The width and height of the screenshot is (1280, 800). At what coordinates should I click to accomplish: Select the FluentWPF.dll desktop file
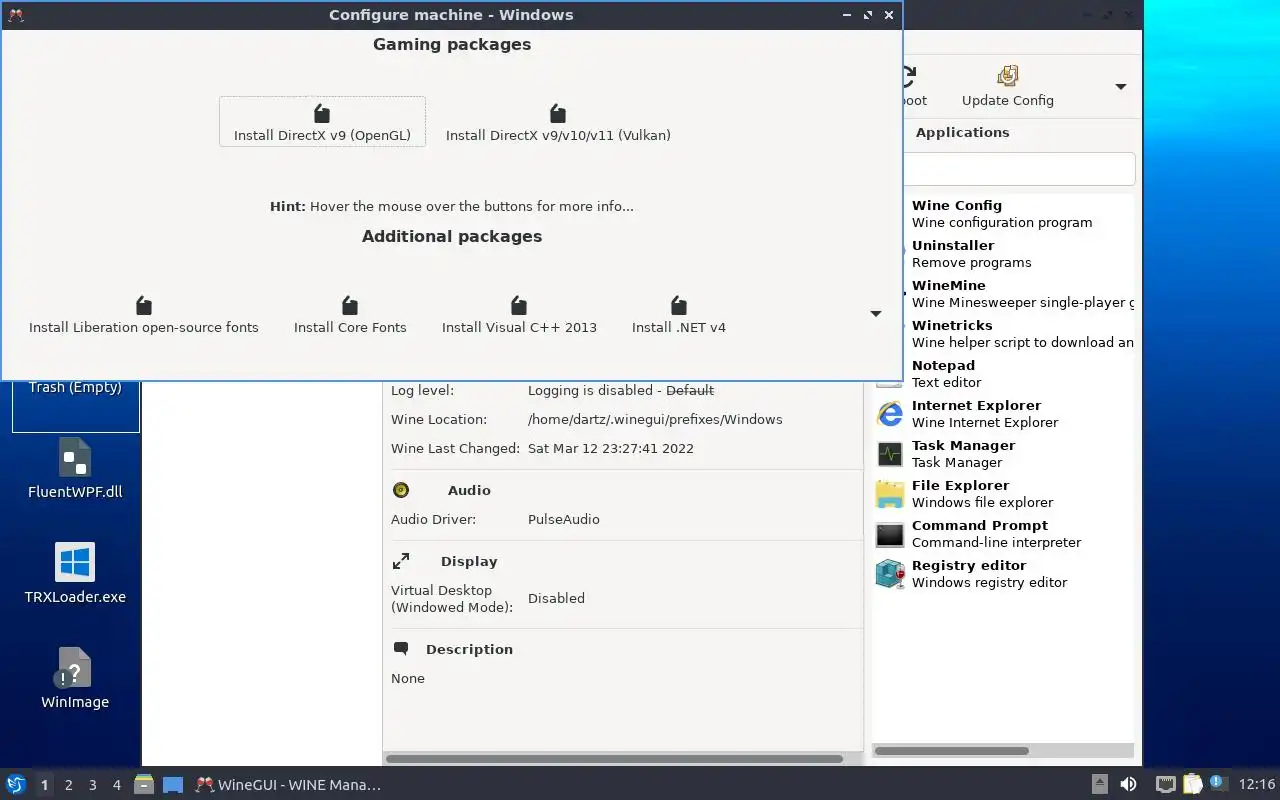[75, 469]
